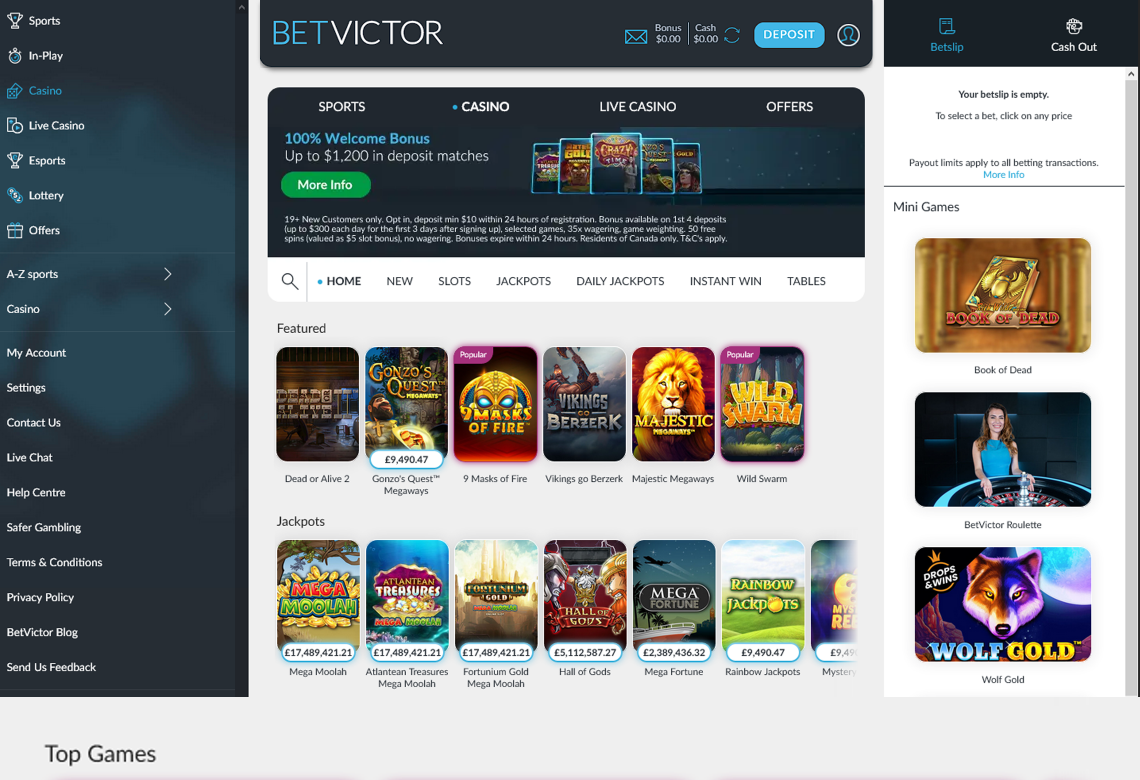Open the SLOTS games tab
The image size is (1140, 780).
454,281
